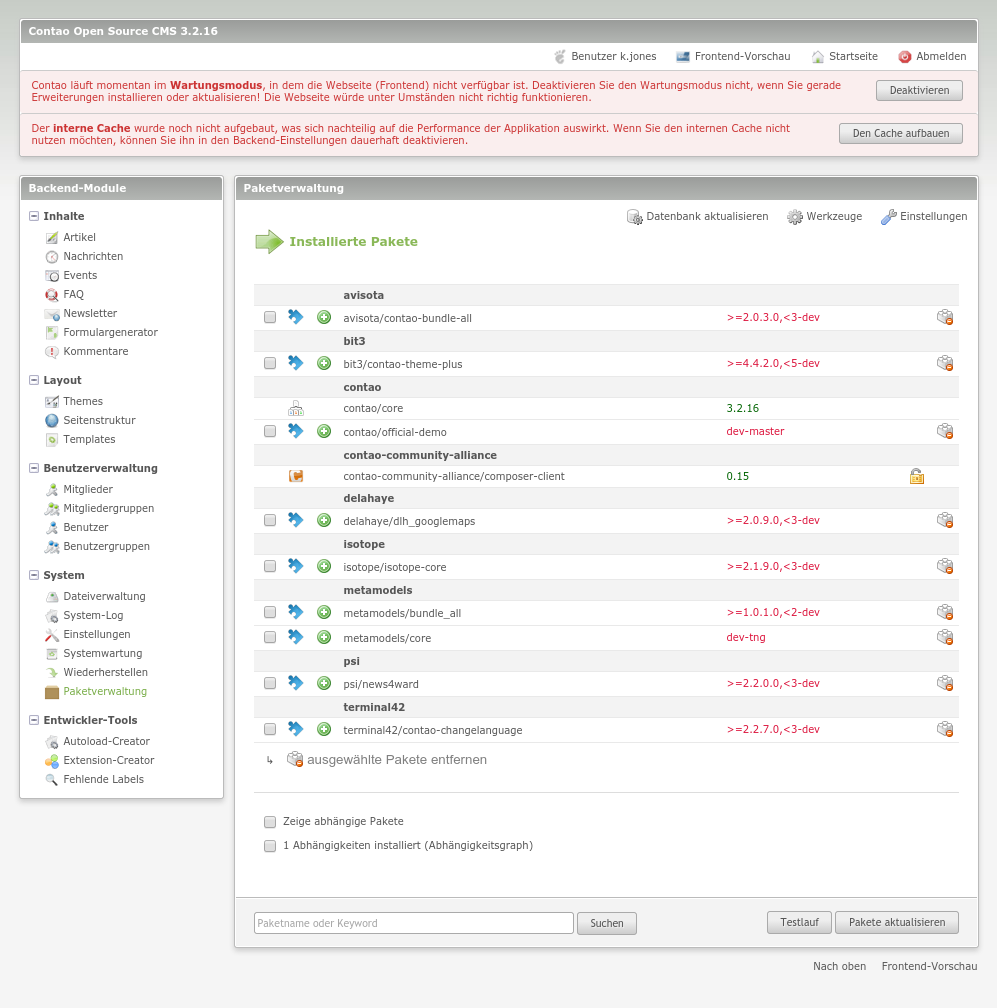Enable Zeige abhängige Pakete checkbox
997x1008 pixels.
click(270, 822)
